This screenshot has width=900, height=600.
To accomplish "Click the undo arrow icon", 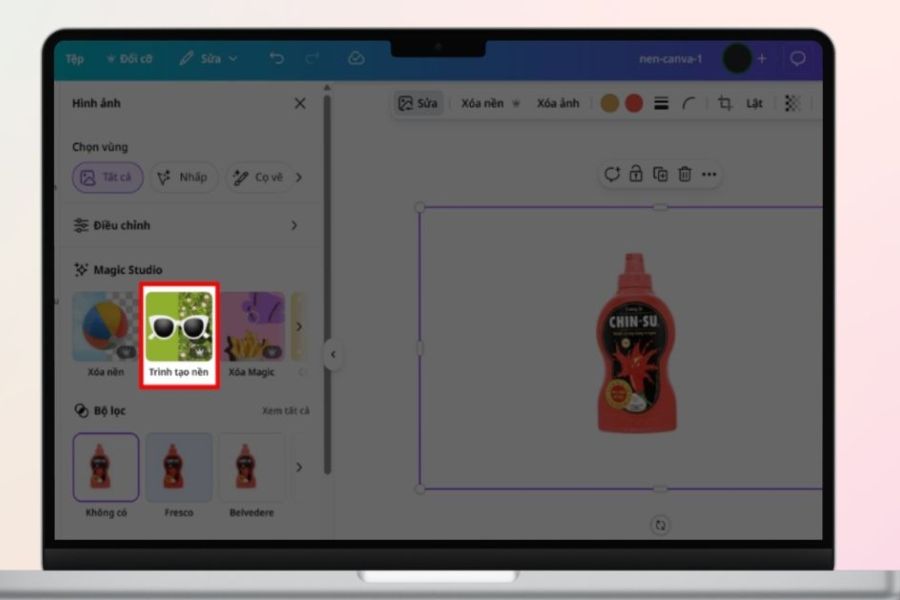I will point(277,59).
